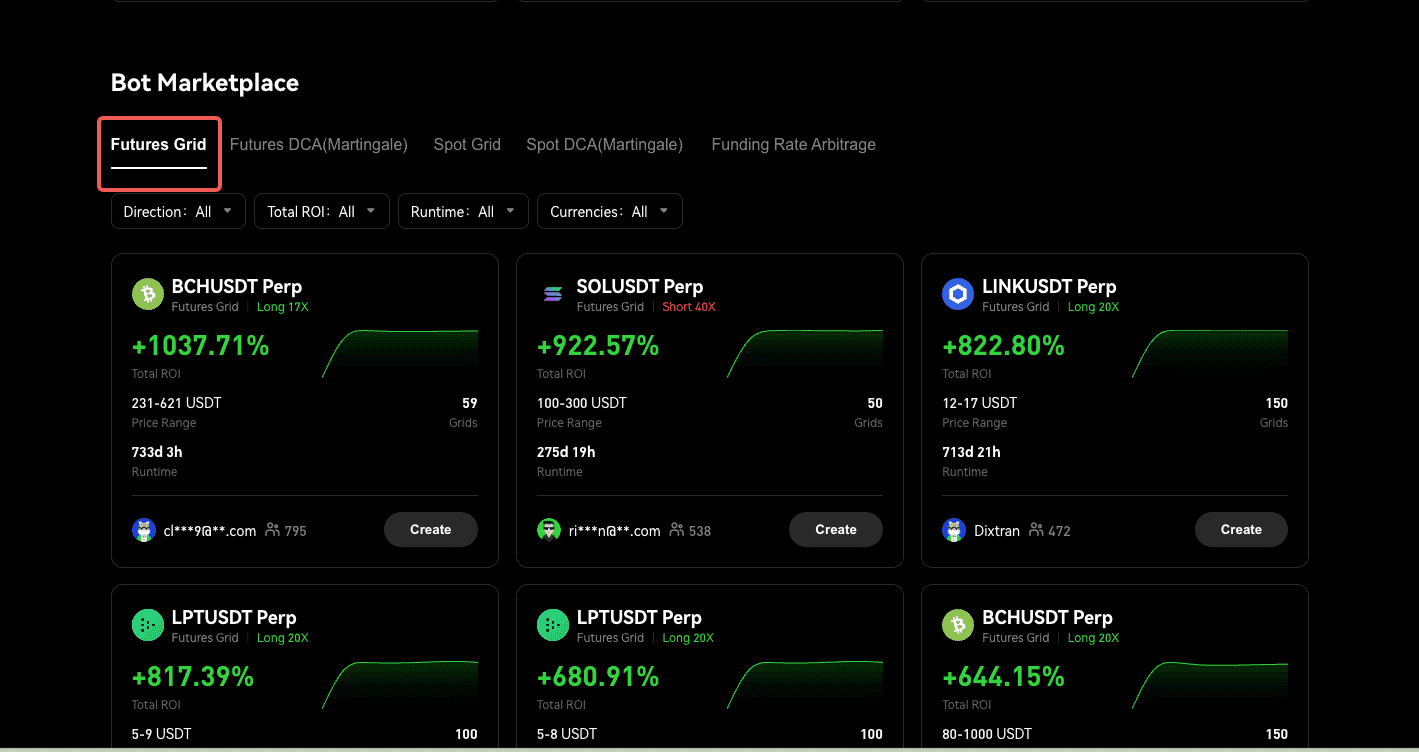Expand the Currencies filter dropdown

[609, 211]
